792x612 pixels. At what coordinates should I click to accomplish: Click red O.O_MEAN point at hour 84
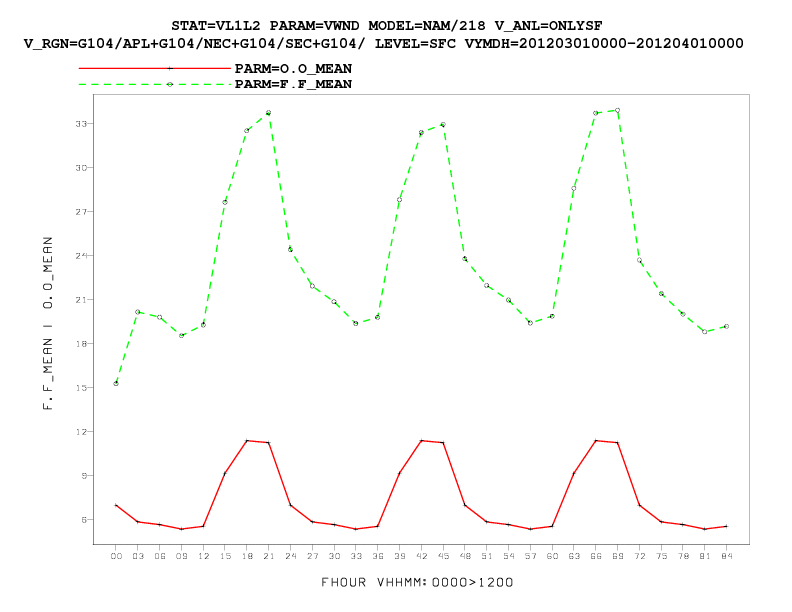coord(726,526)
